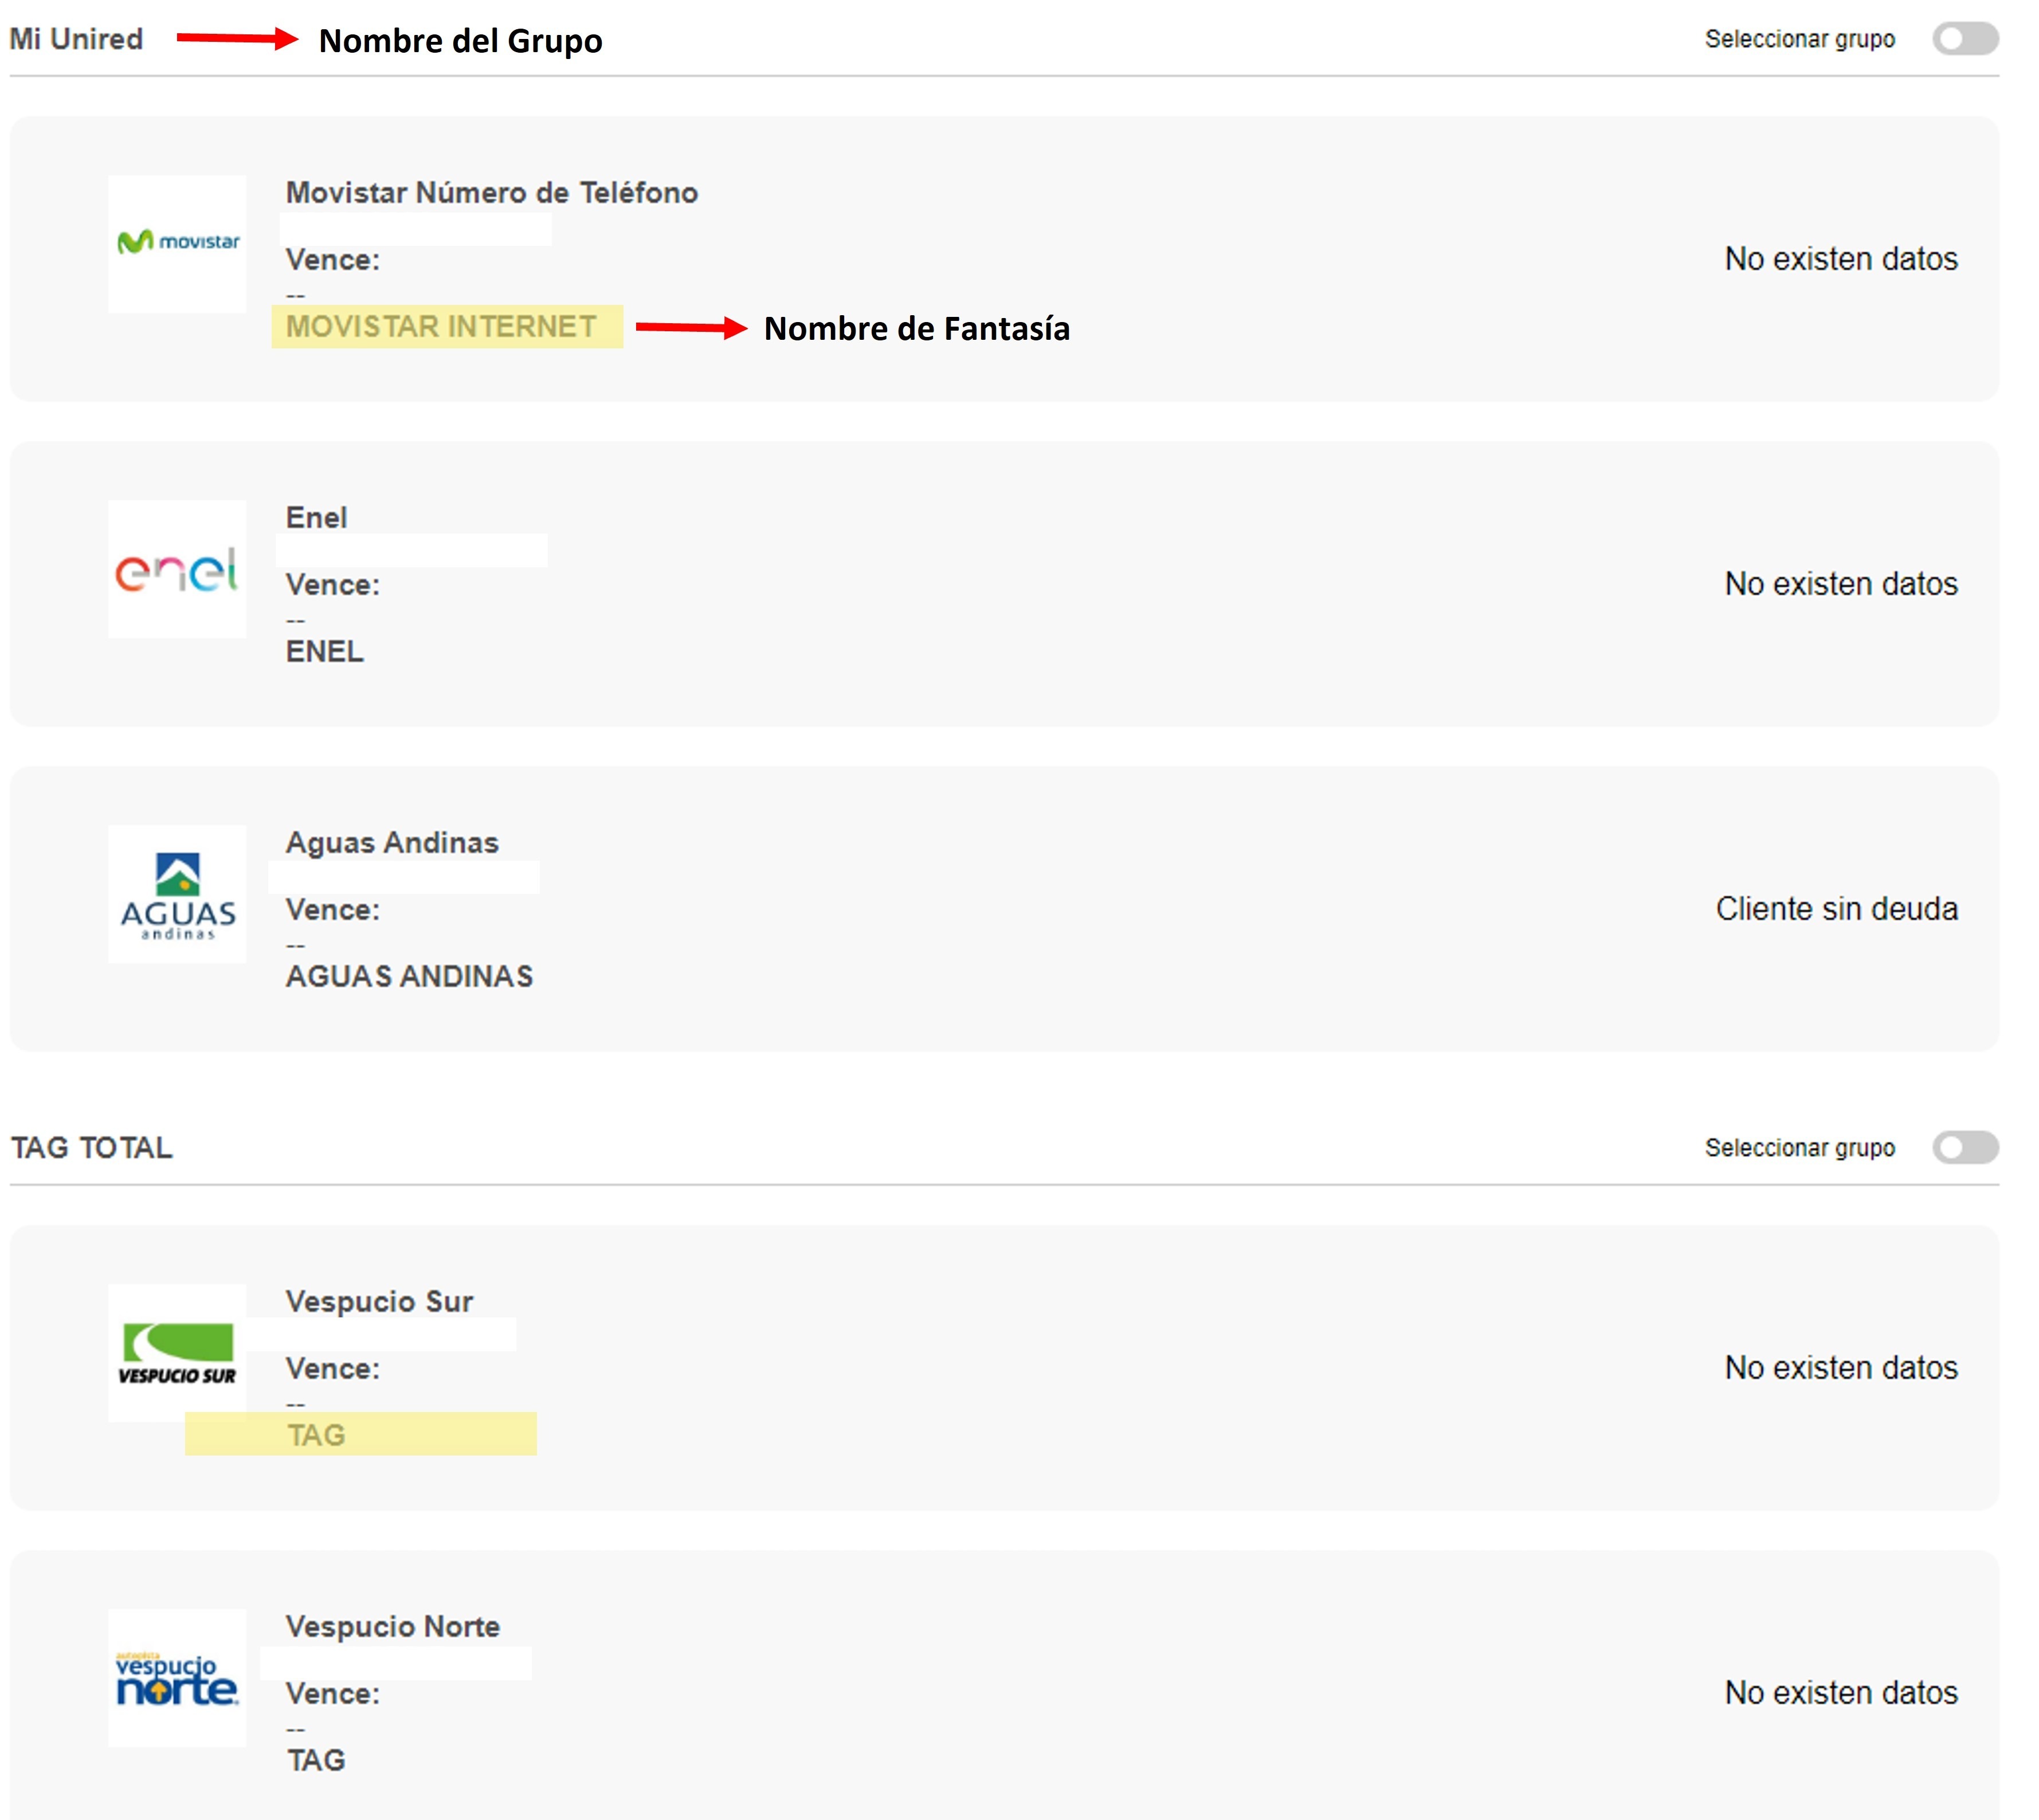Click the Vespucio Norte account title
Image resolution: width=2039 pixels, height=1820 pixels.
pos(392,1626)
